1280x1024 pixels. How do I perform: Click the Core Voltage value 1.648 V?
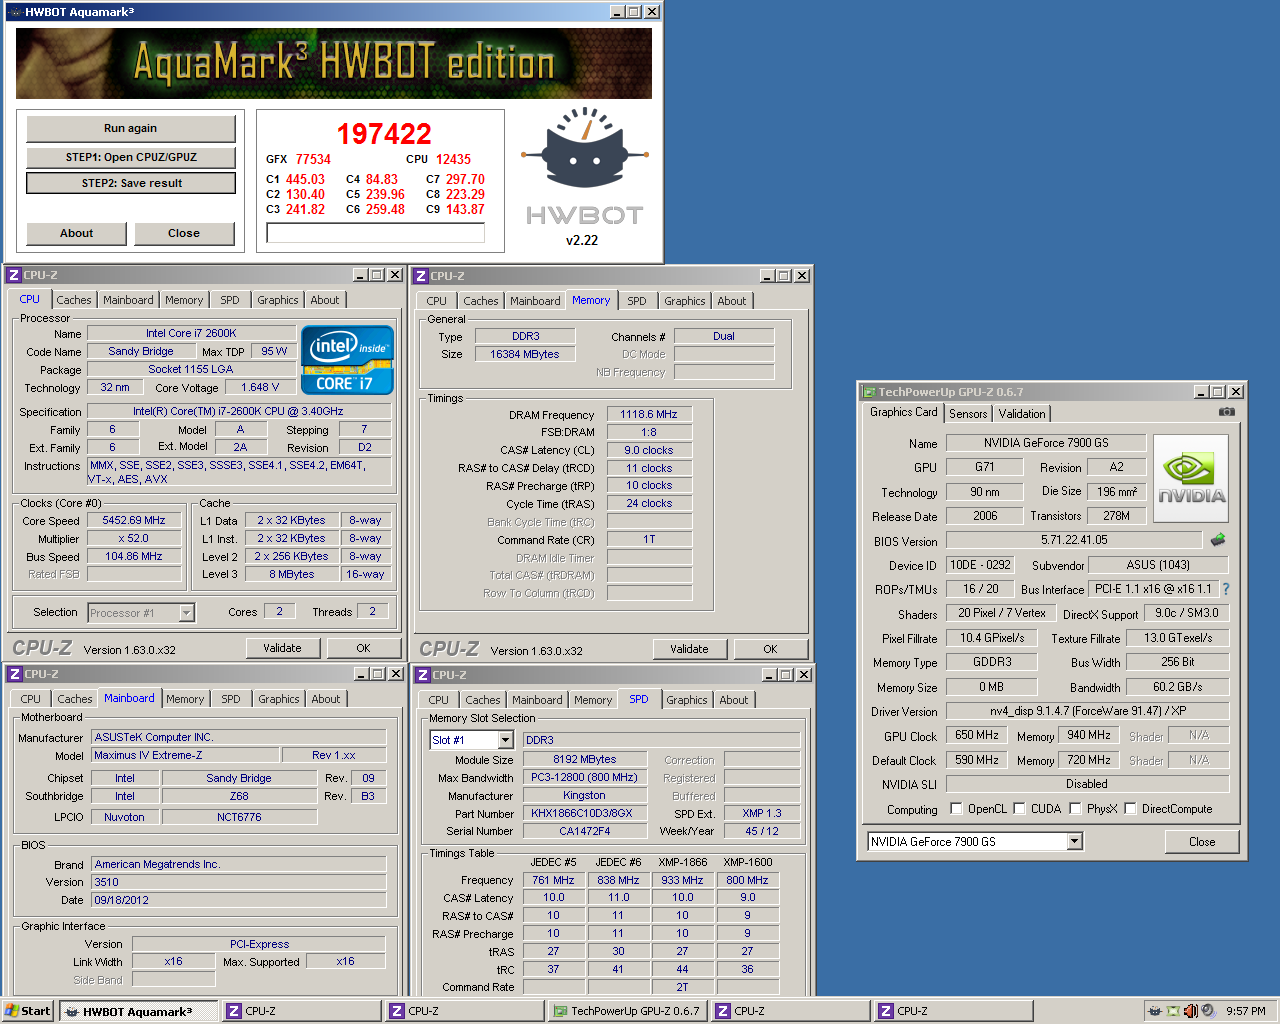coord(260,387)
